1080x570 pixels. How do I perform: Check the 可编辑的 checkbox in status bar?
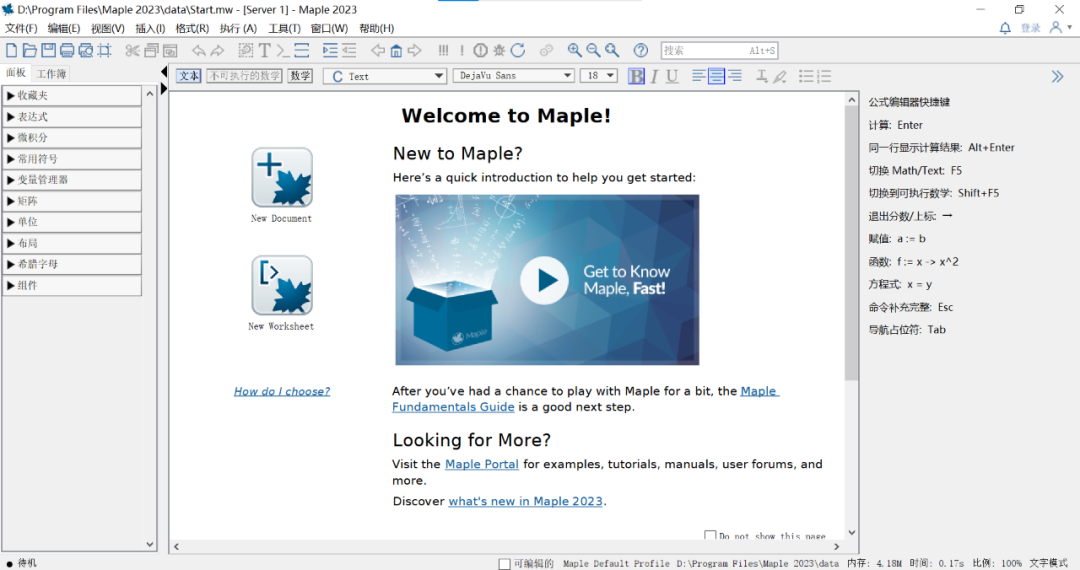[x=504, y=564]
